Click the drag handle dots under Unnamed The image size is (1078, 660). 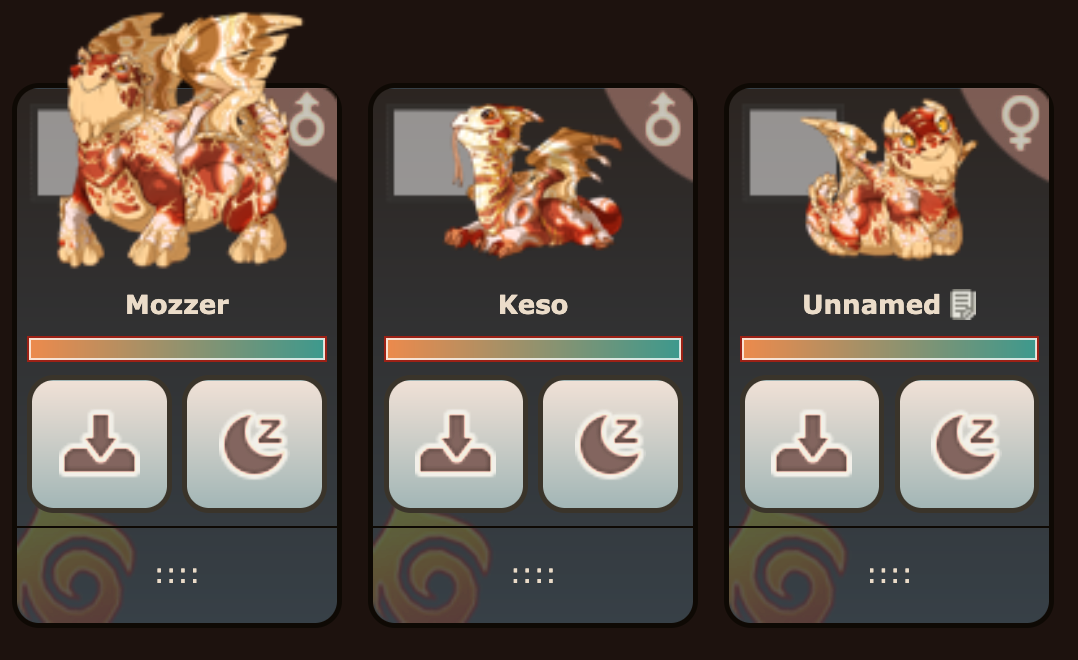click(x=890, y=575)
